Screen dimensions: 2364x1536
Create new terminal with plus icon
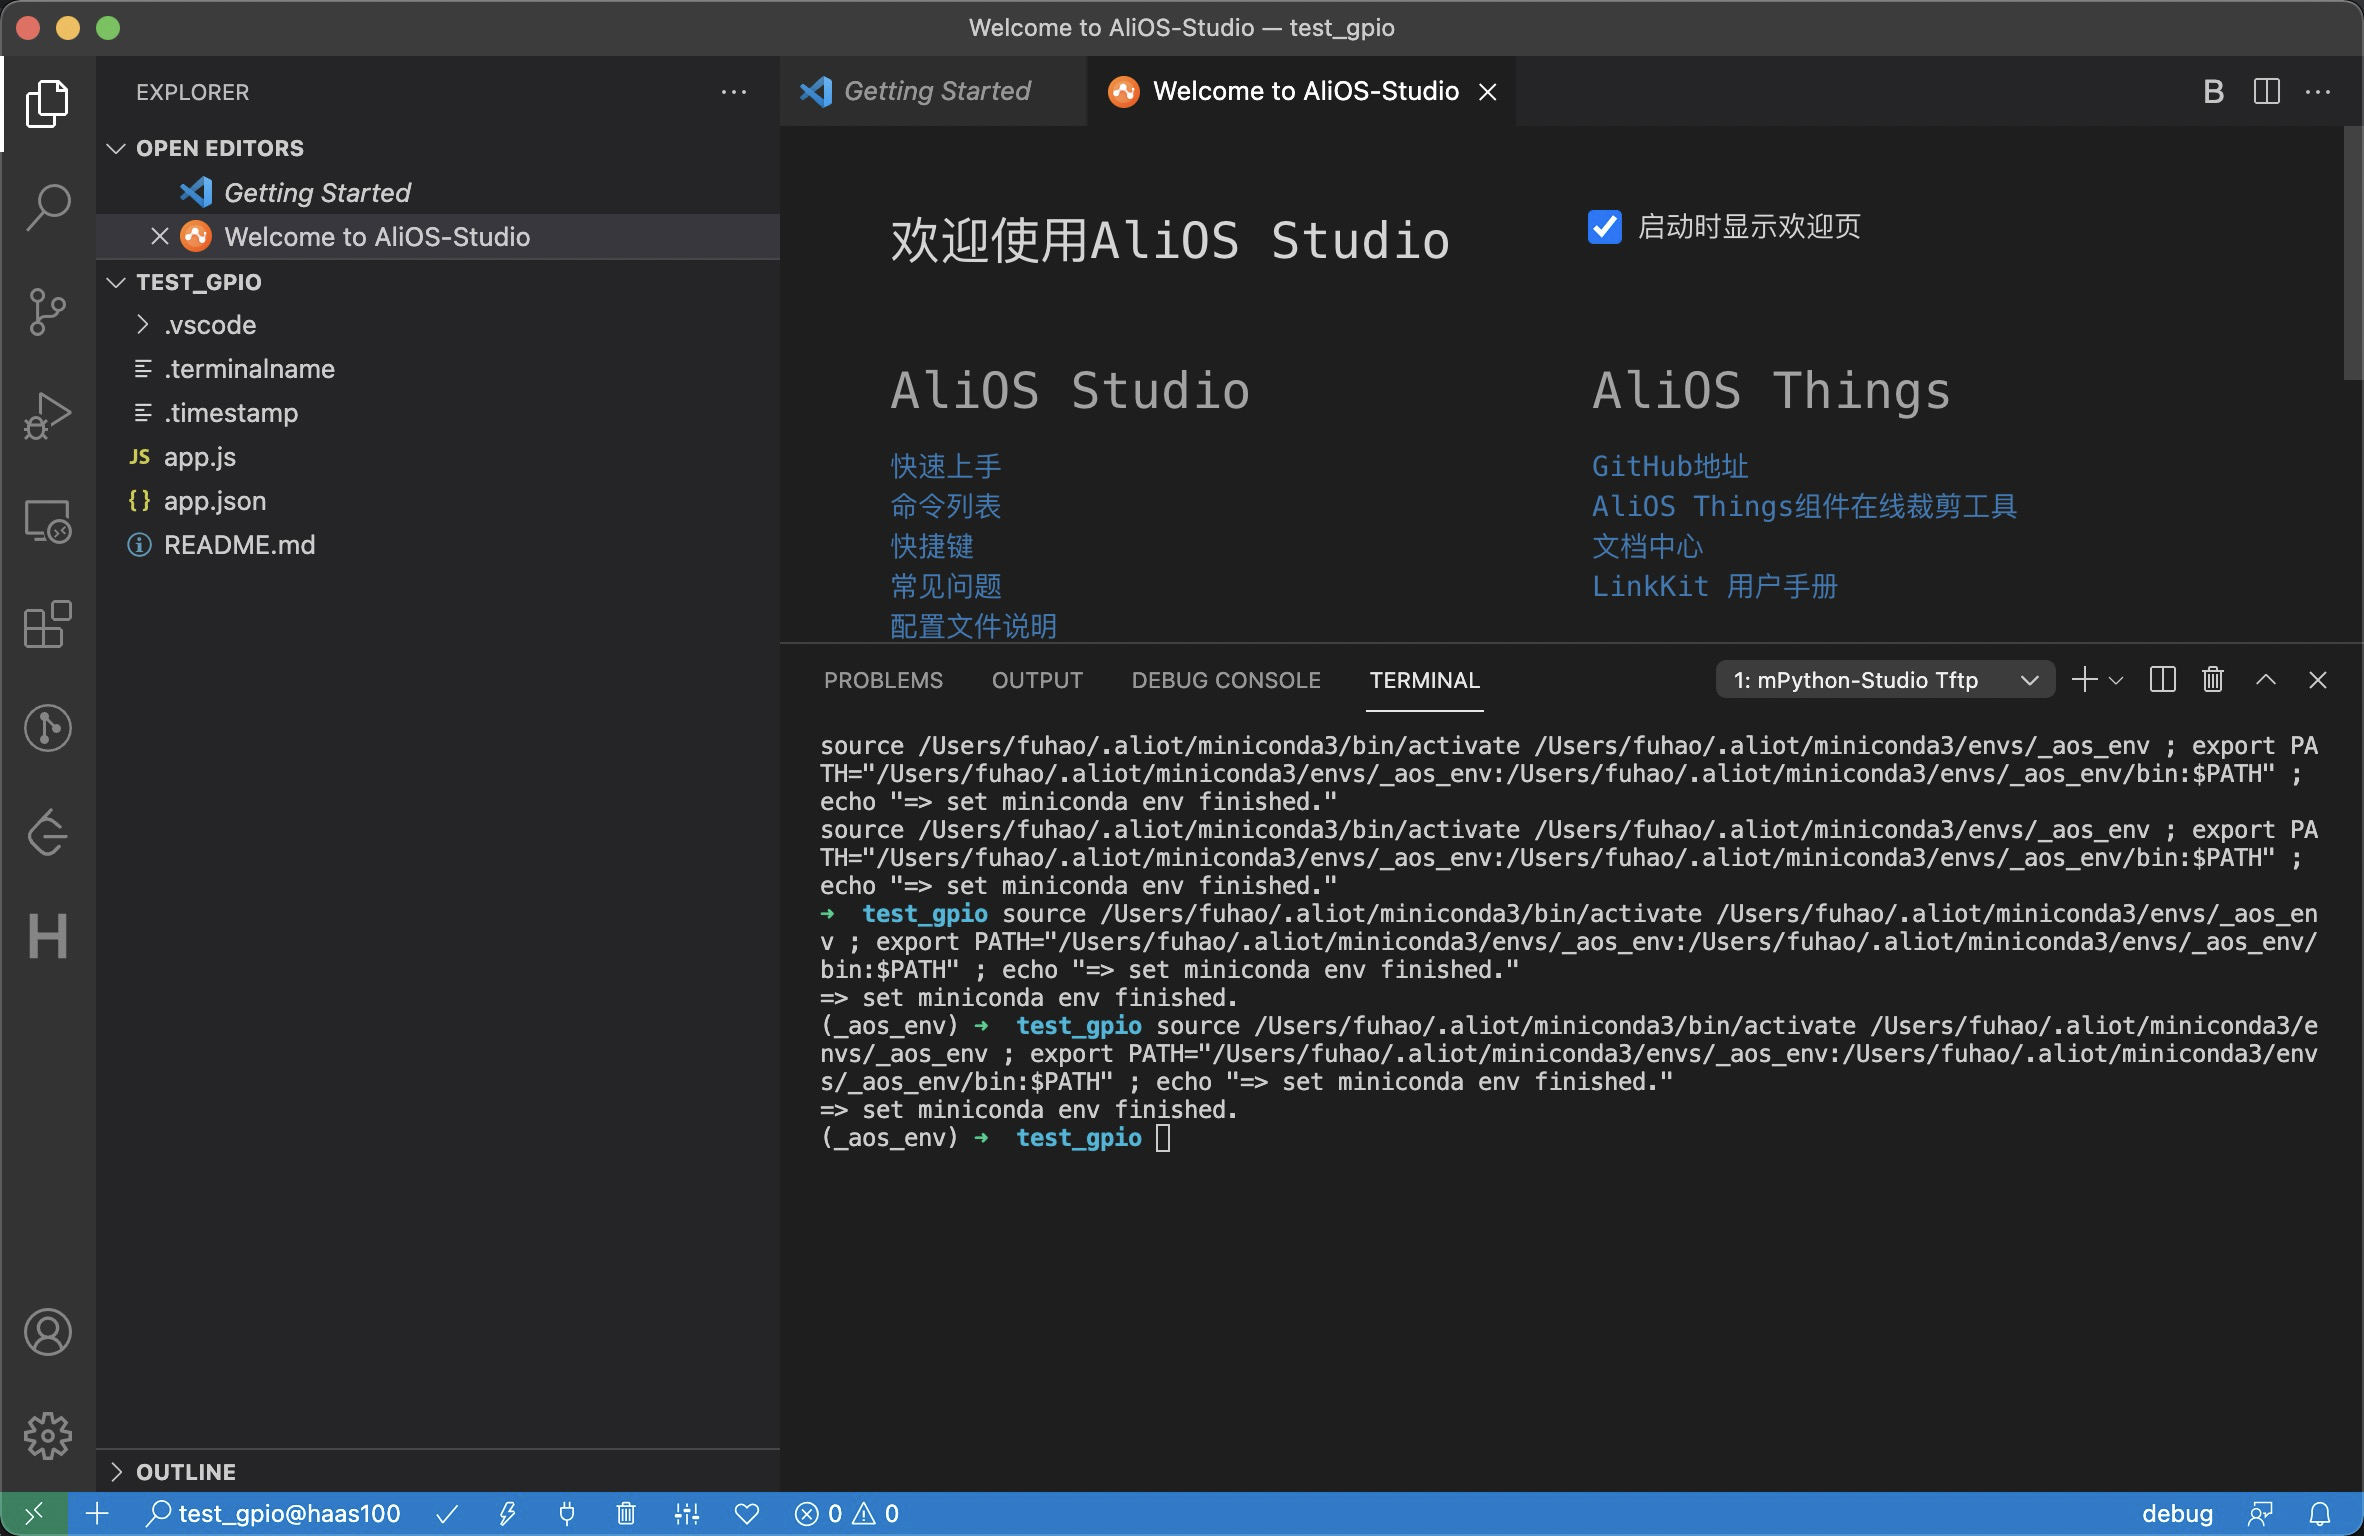coord(2084,680)
